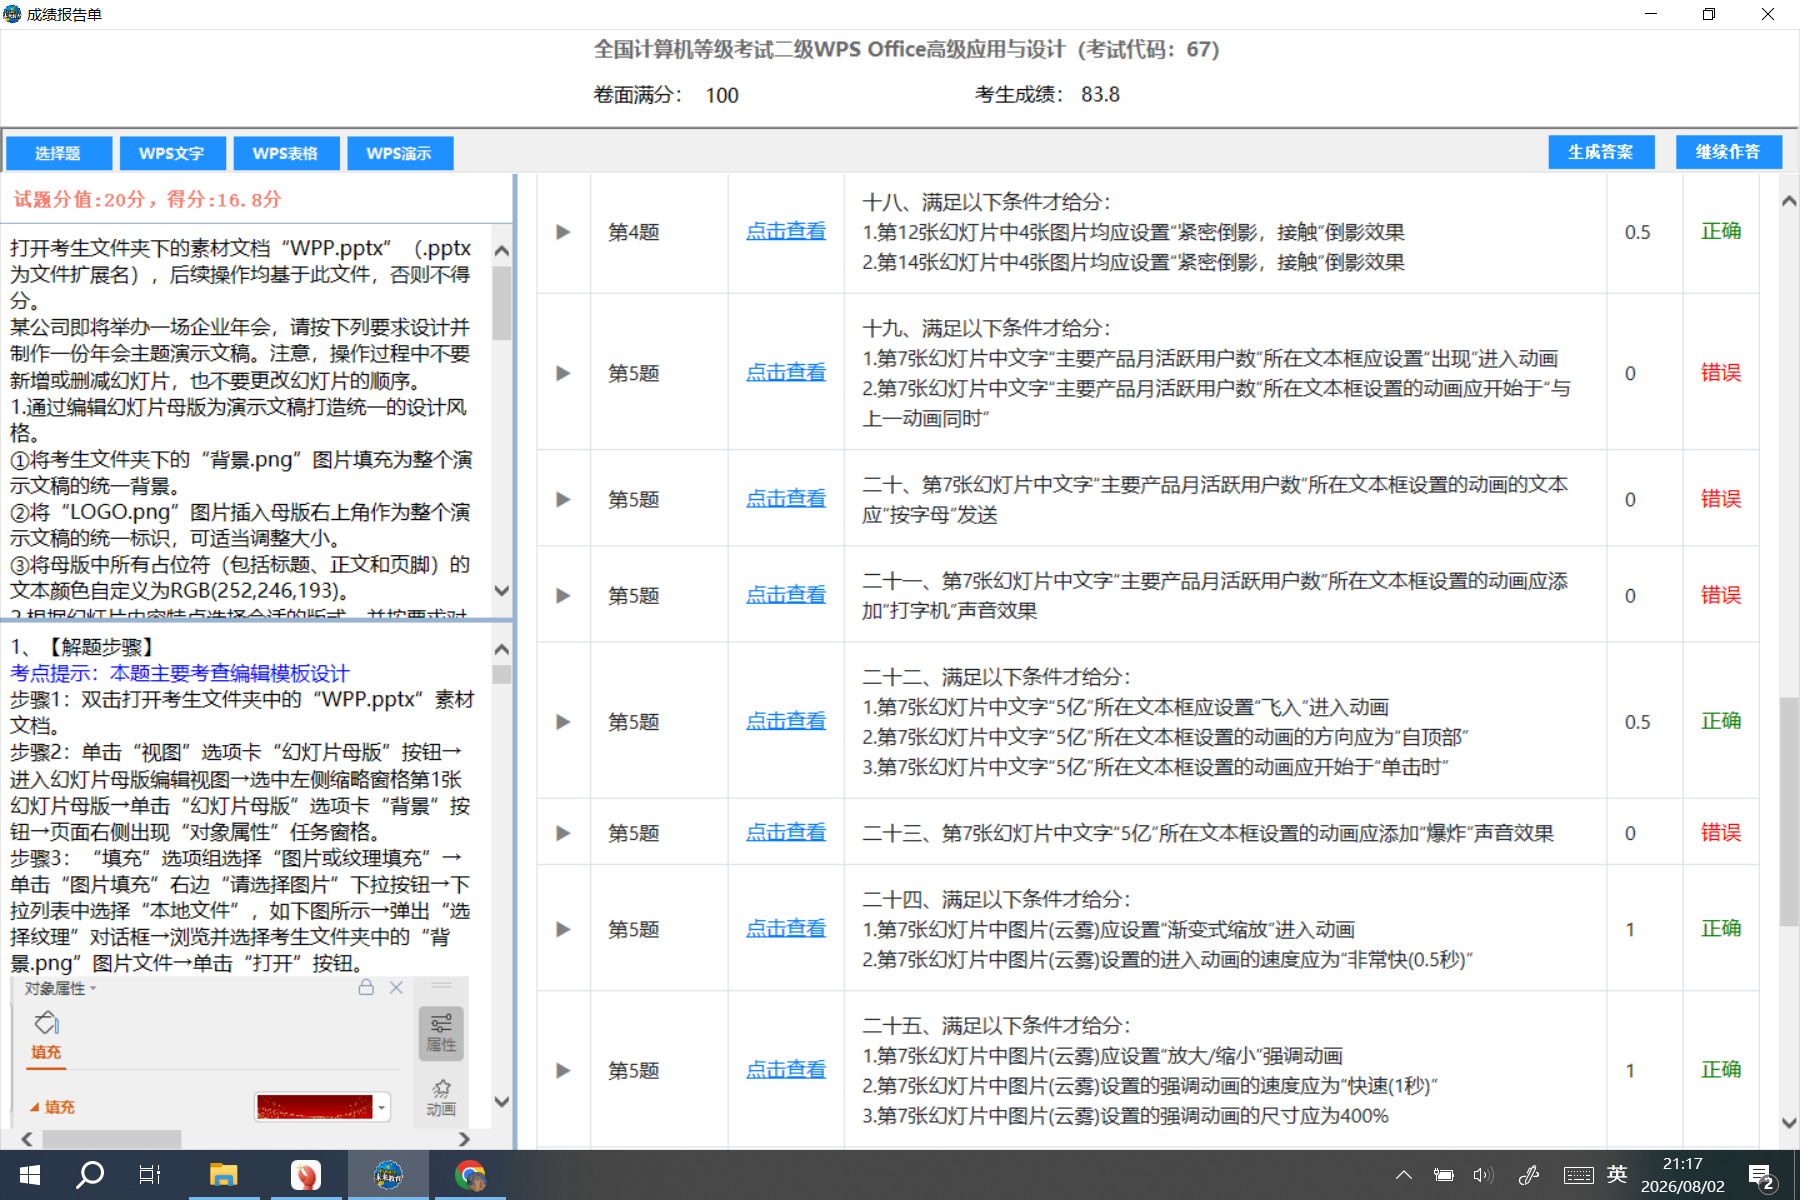
Task: Open Task View on the taskbar
Action: (x=150, y=1175)
